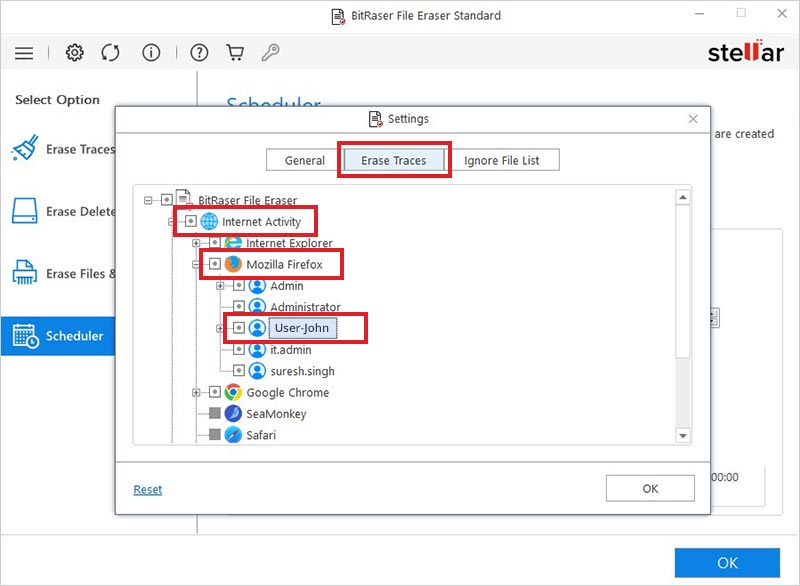Screen dimensions: 800x586
Task: Select the Safari tree label
Action: pyautogui.click(x=261, y=435)
